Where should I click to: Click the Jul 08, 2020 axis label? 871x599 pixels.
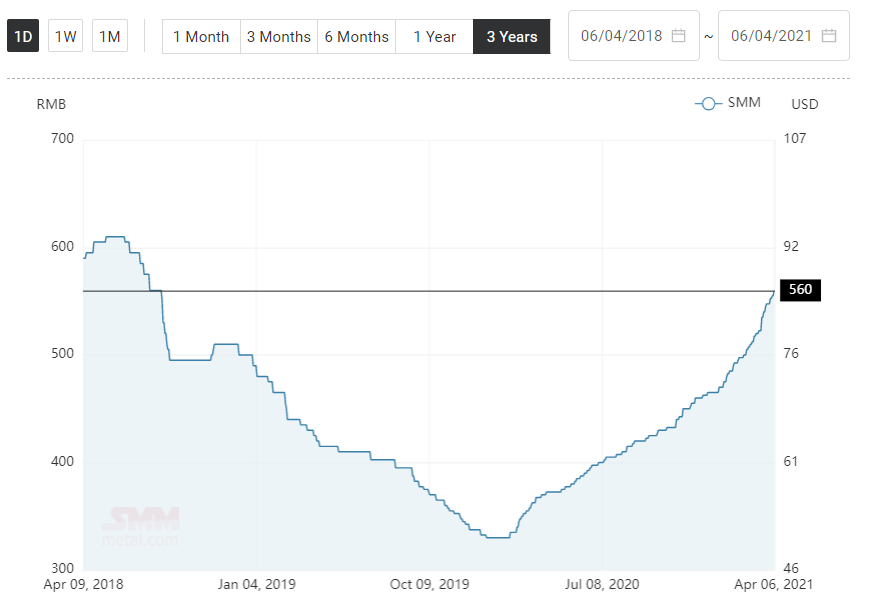coord(602,585)
